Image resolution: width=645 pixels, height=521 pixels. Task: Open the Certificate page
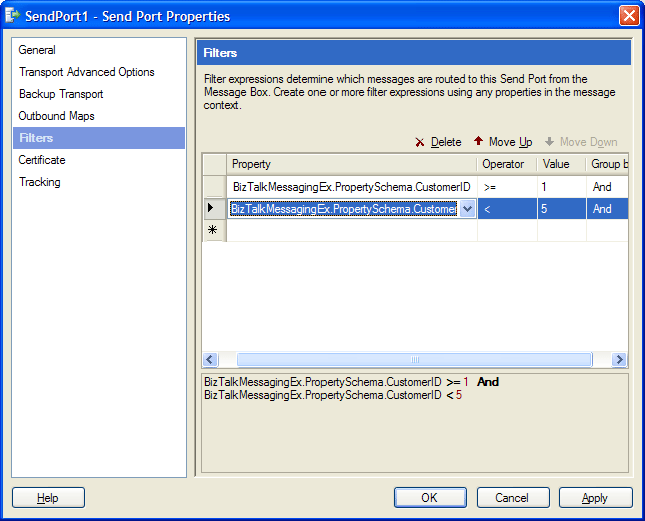tap(42, 160)
